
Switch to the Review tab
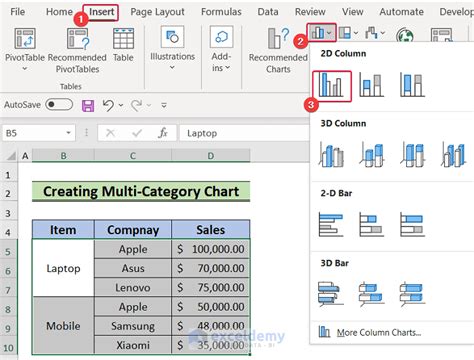pos(310,12)
